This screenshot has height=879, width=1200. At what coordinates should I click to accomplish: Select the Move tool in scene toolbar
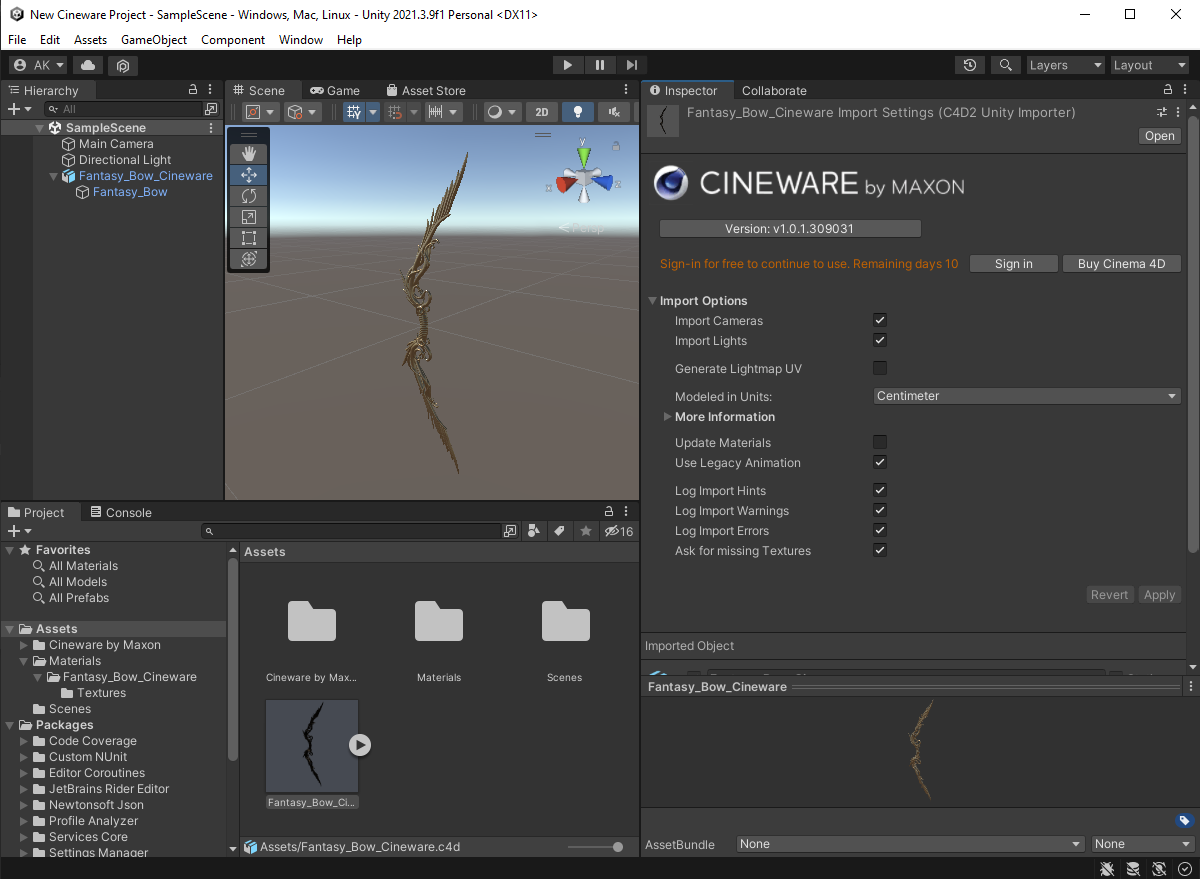pyautogui.click(x=249, y=175)
